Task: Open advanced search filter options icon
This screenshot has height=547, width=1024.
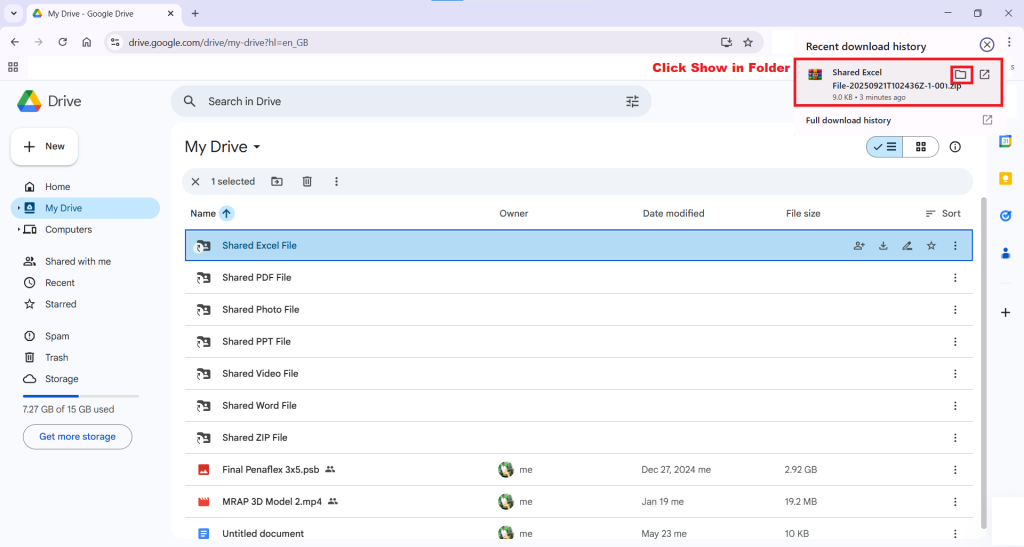Action: [x=632, y=101]
